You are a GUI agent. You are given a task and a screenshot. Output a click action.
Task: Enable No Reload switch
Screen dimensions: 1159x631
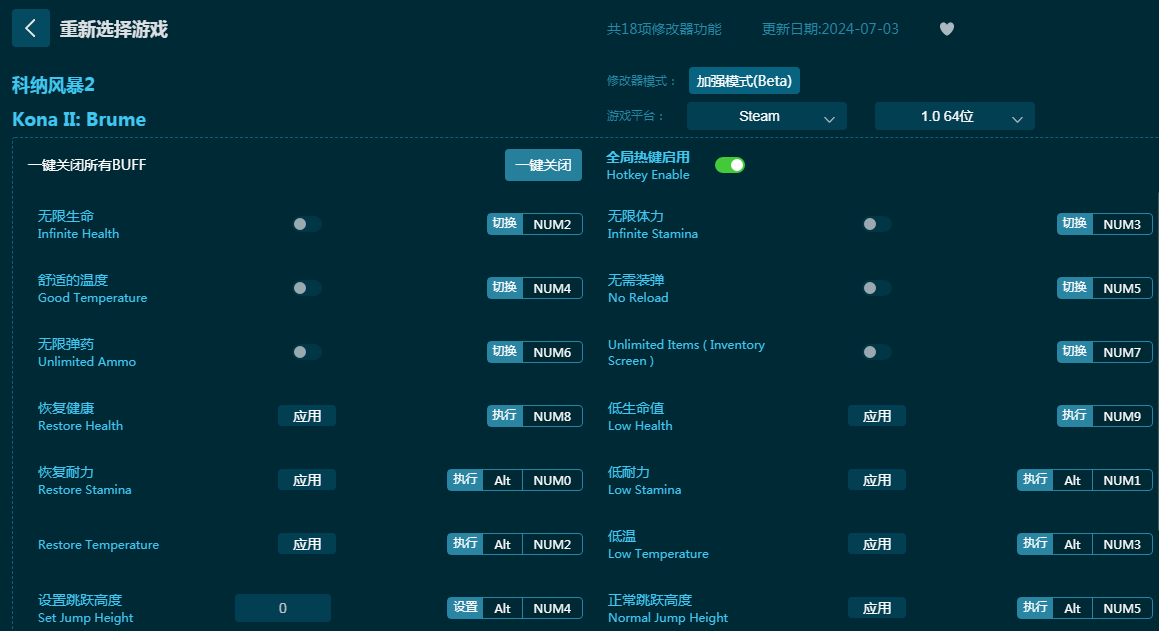point(877,288)
